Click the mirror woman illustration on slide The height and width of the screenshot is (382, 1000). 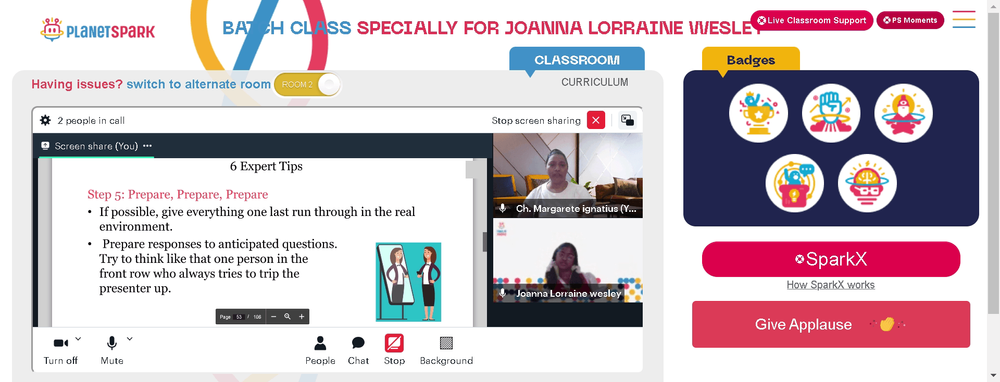click(408, 282)
